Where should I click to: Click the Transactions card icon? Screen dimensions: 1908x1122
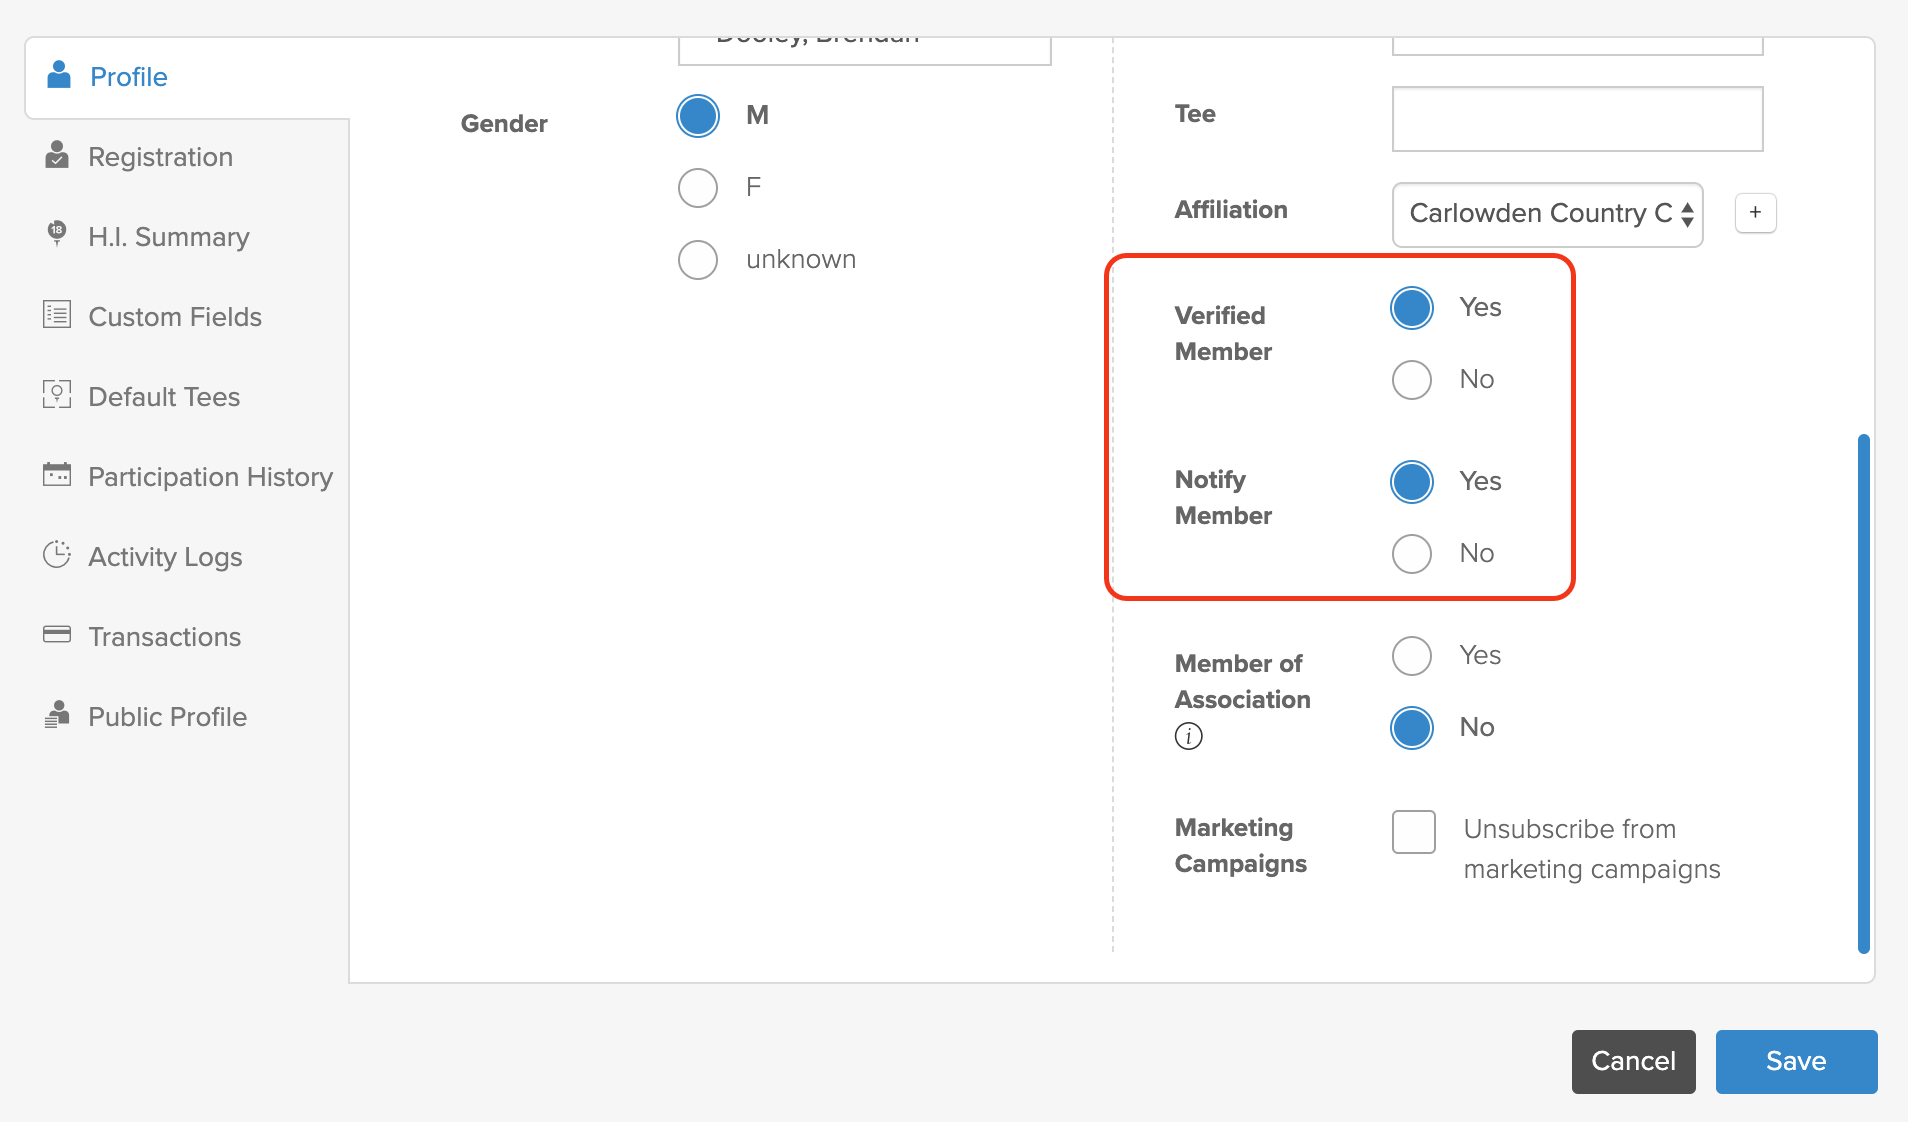pos(57,634)
